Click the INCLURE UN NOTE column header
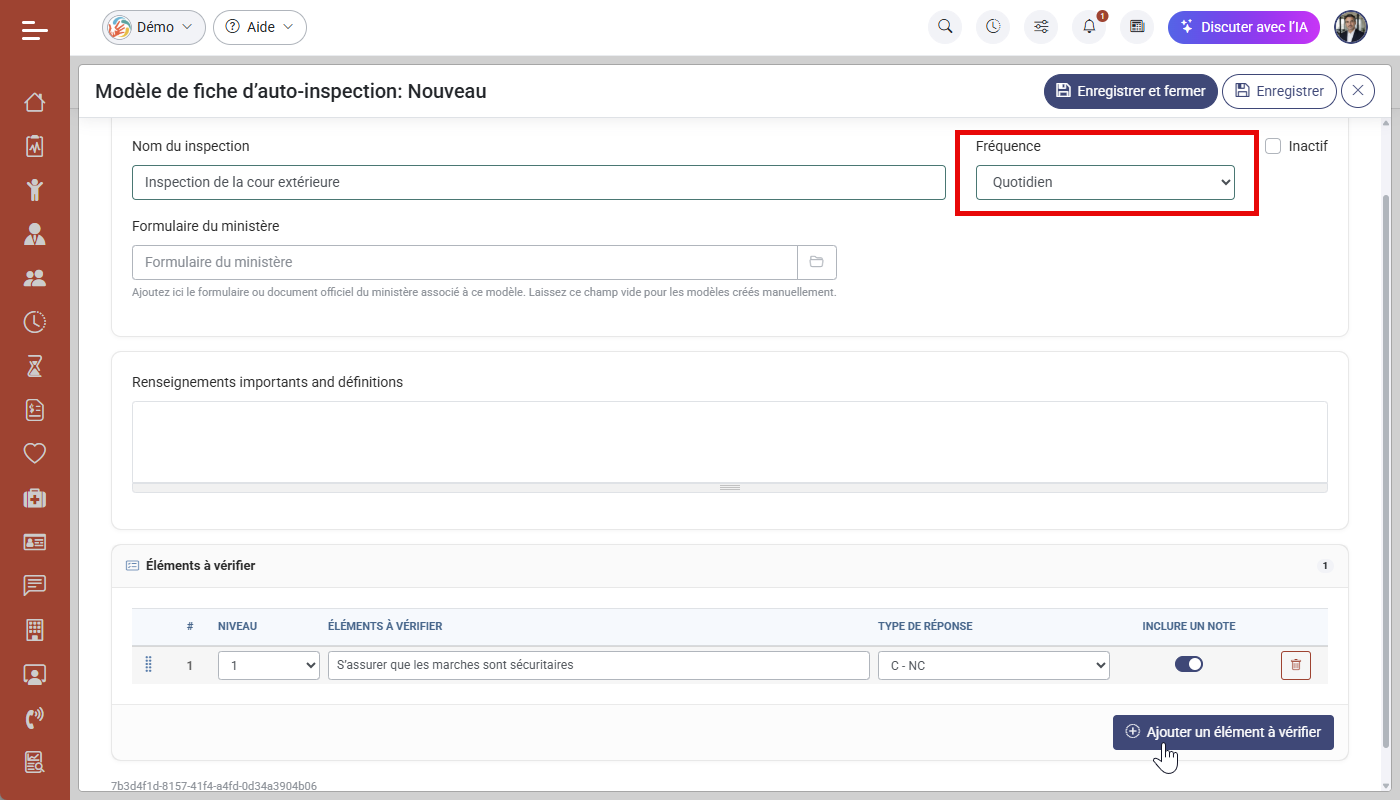The width and height of the screenshot is (1400, 800). coord(1189,626)
